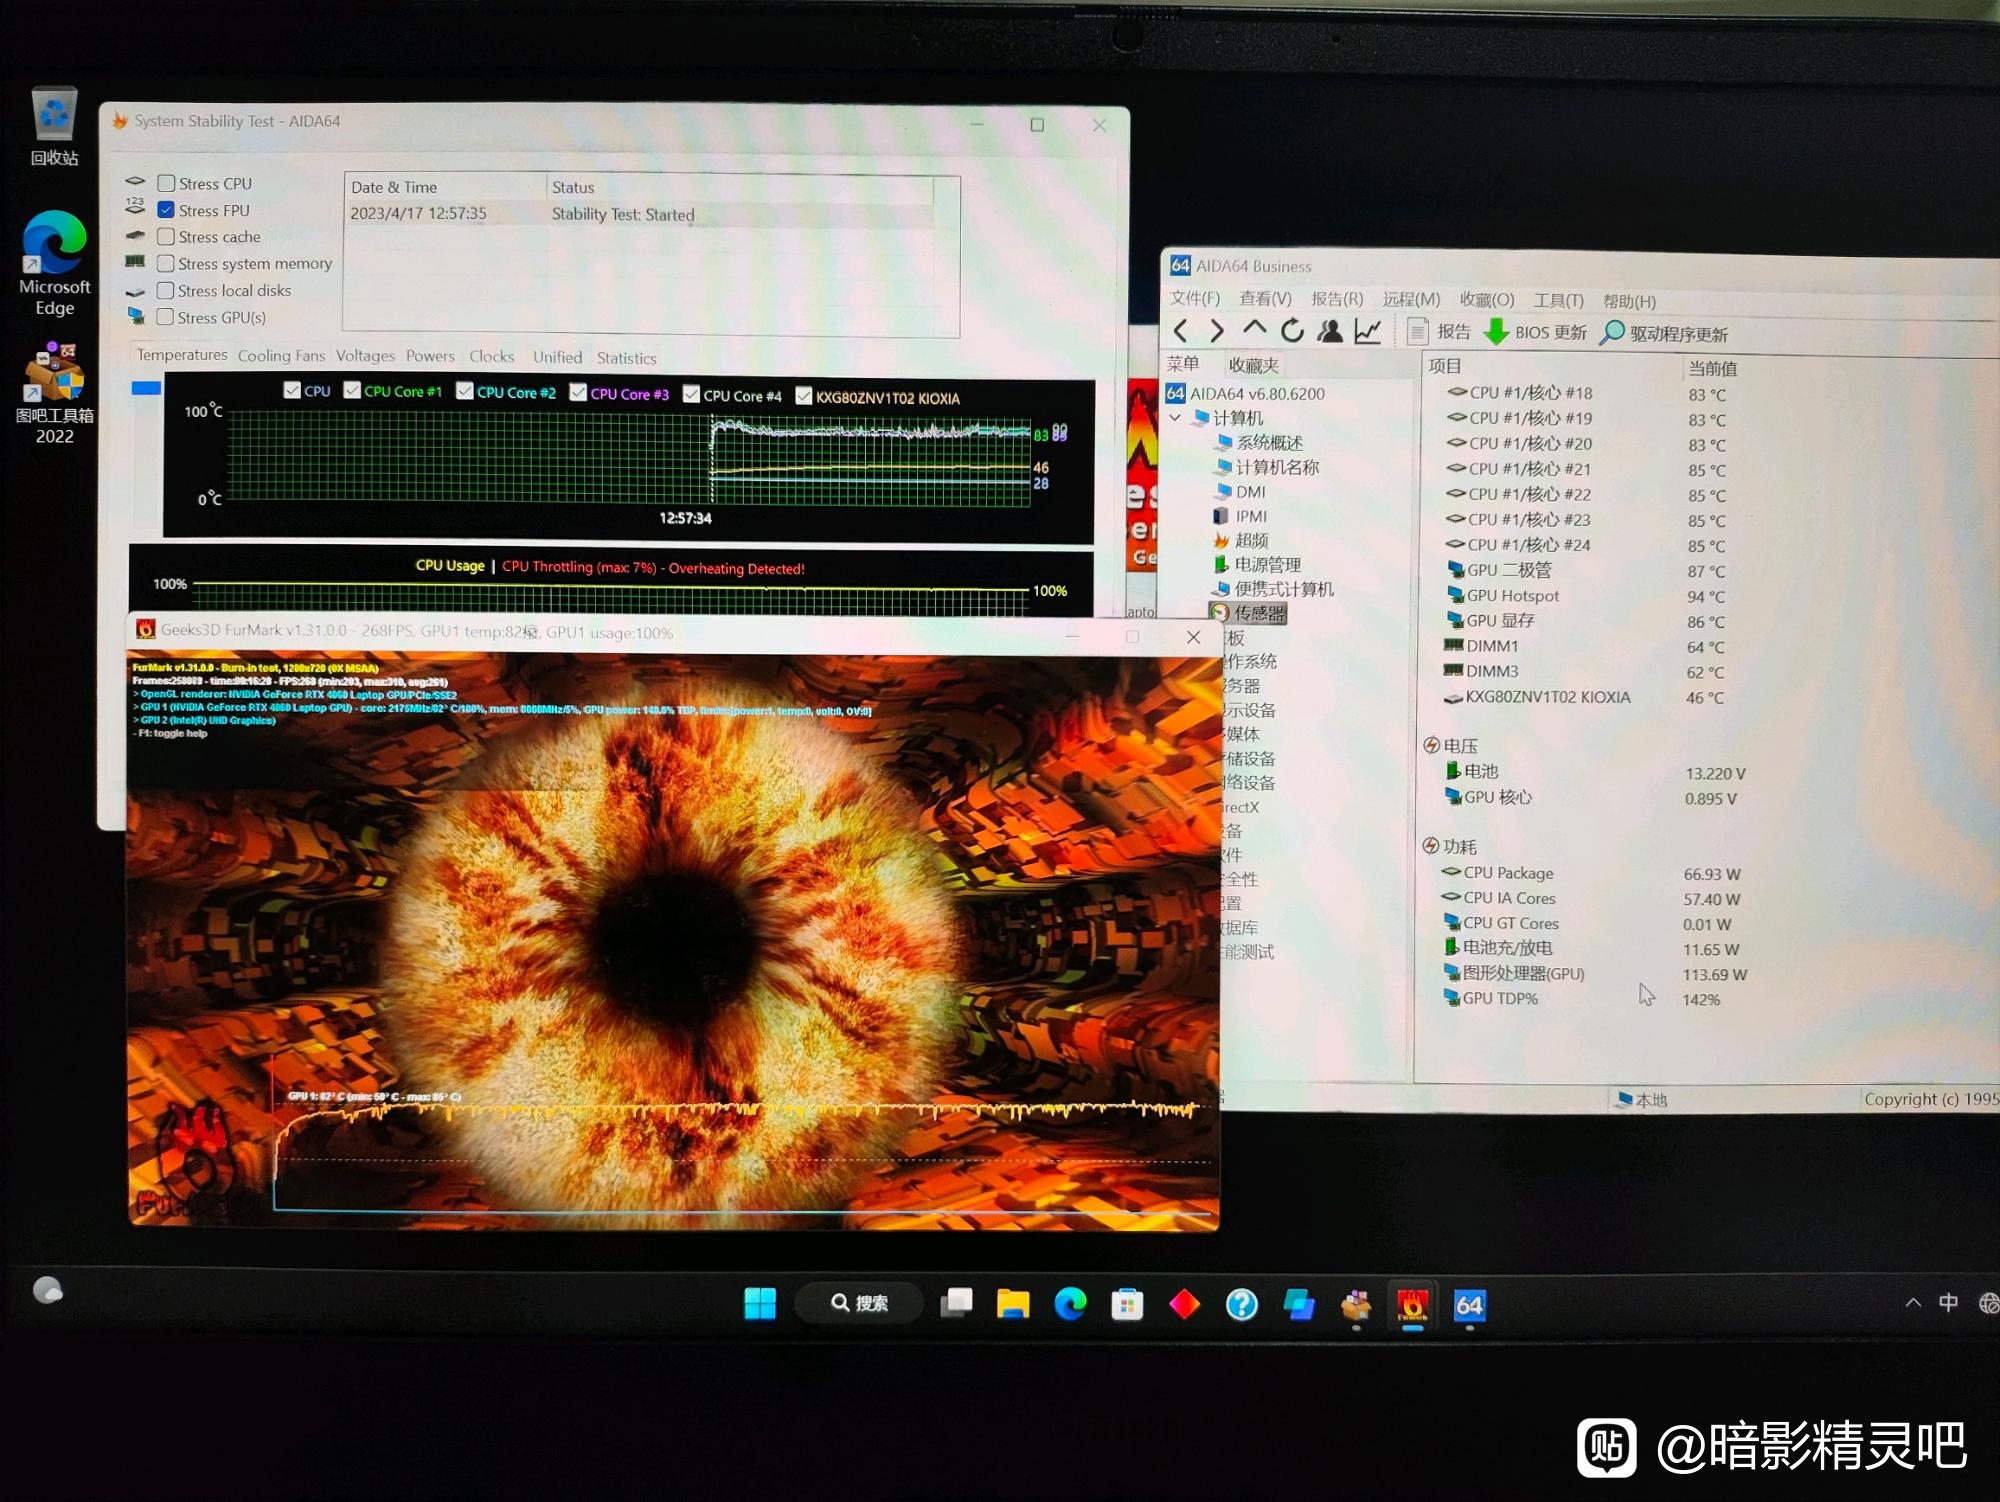Switch to the Statistics tab

[626, 358]
